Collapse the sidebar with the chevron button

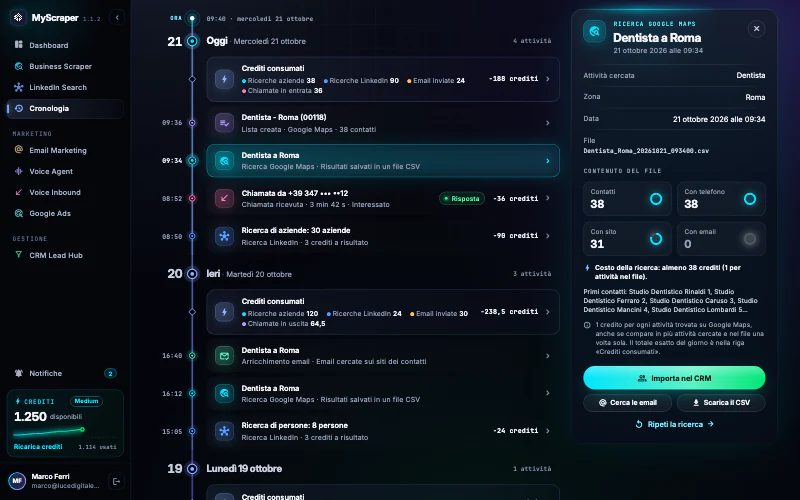tap(117, 17)
